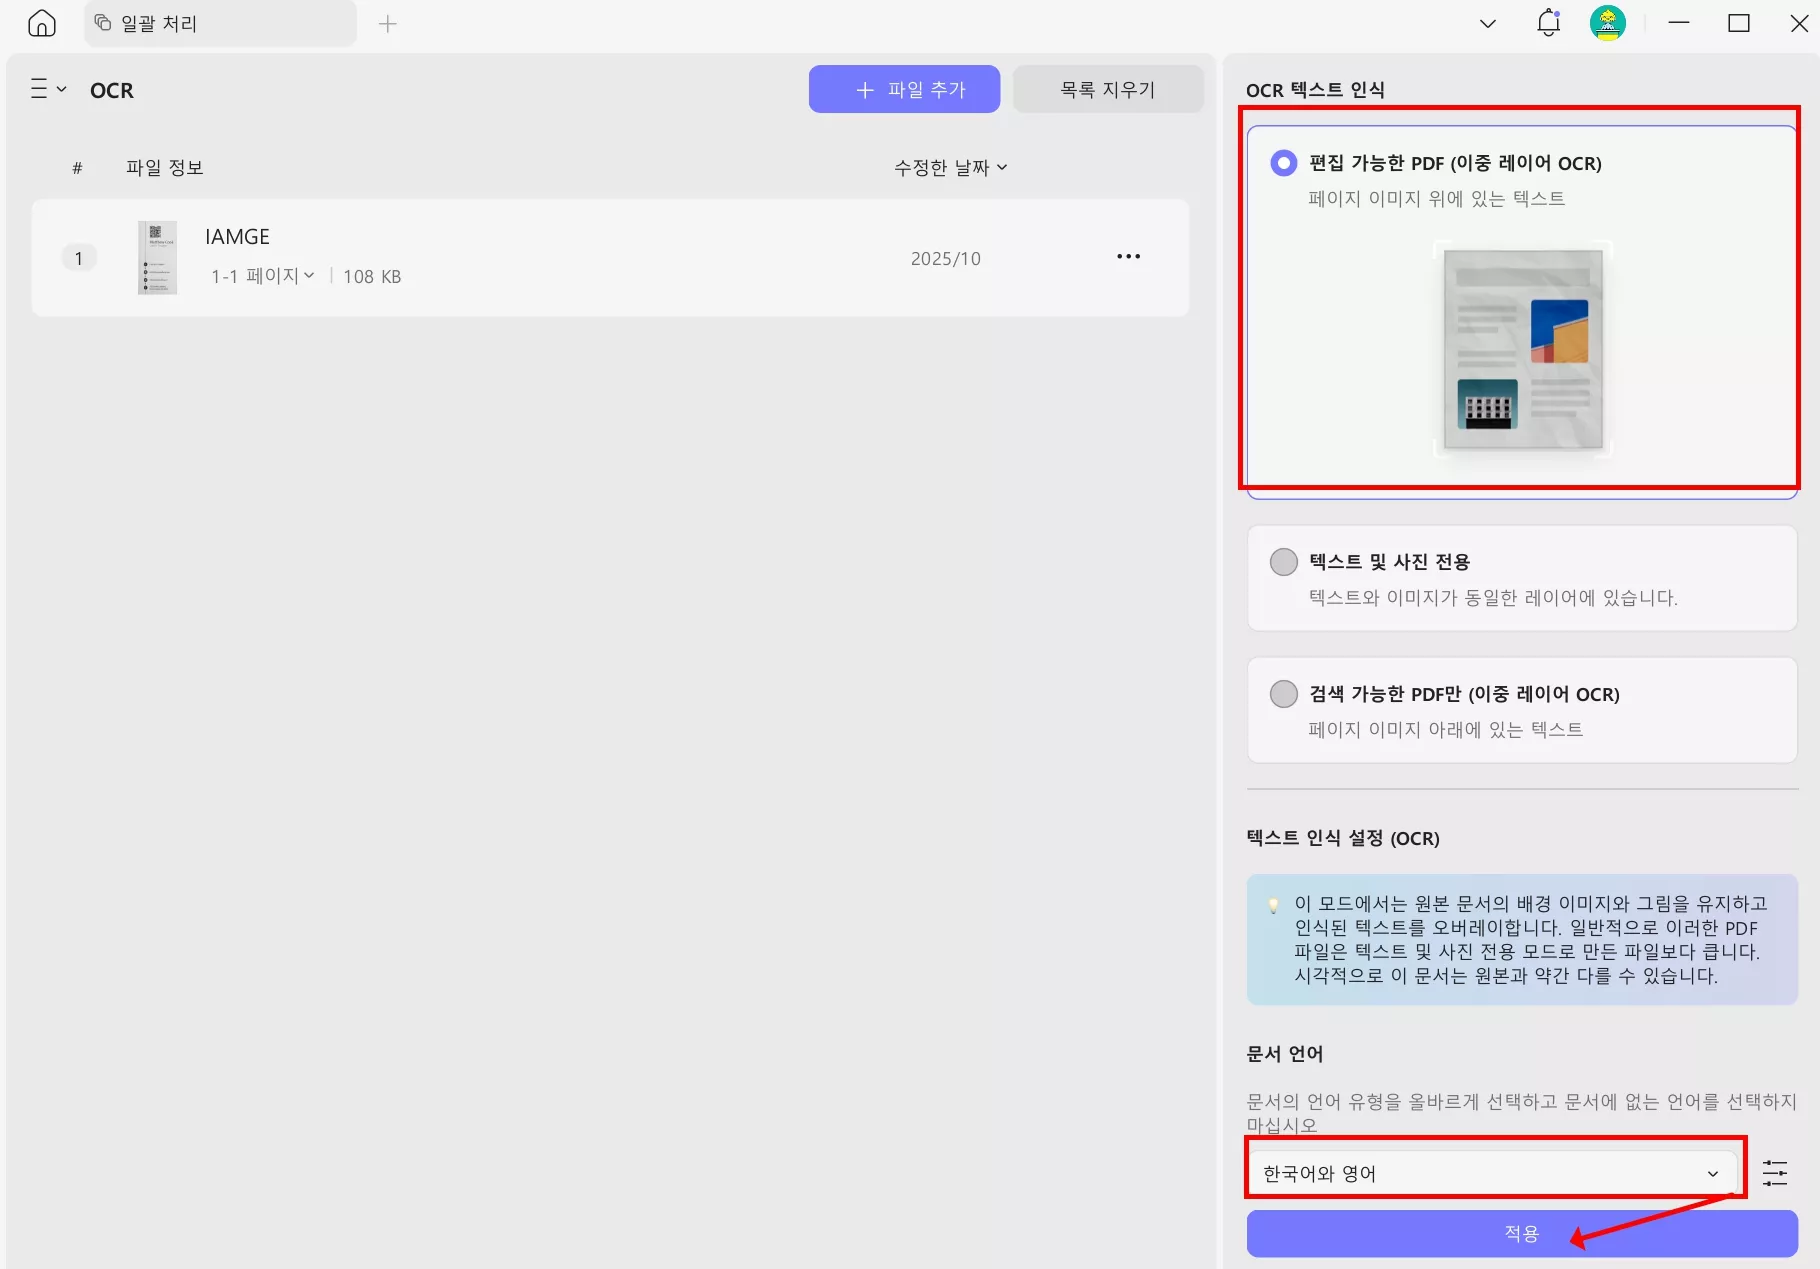Open more options for the IAMGE file
This screenshot has width=1820, height=1269.
coord(1128,257)
